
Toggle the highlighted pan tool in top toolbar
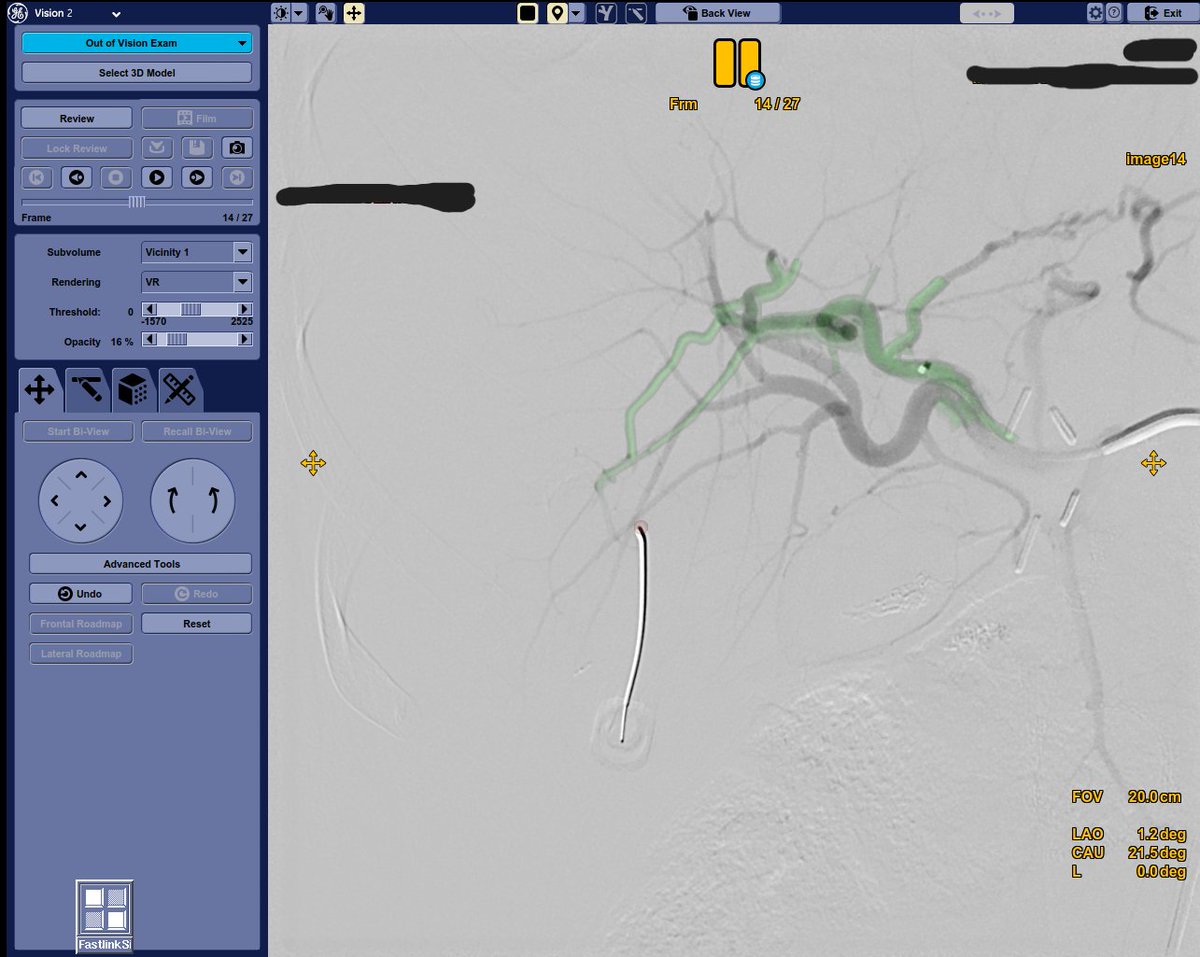pyautogui.click(x=353, y=13)
